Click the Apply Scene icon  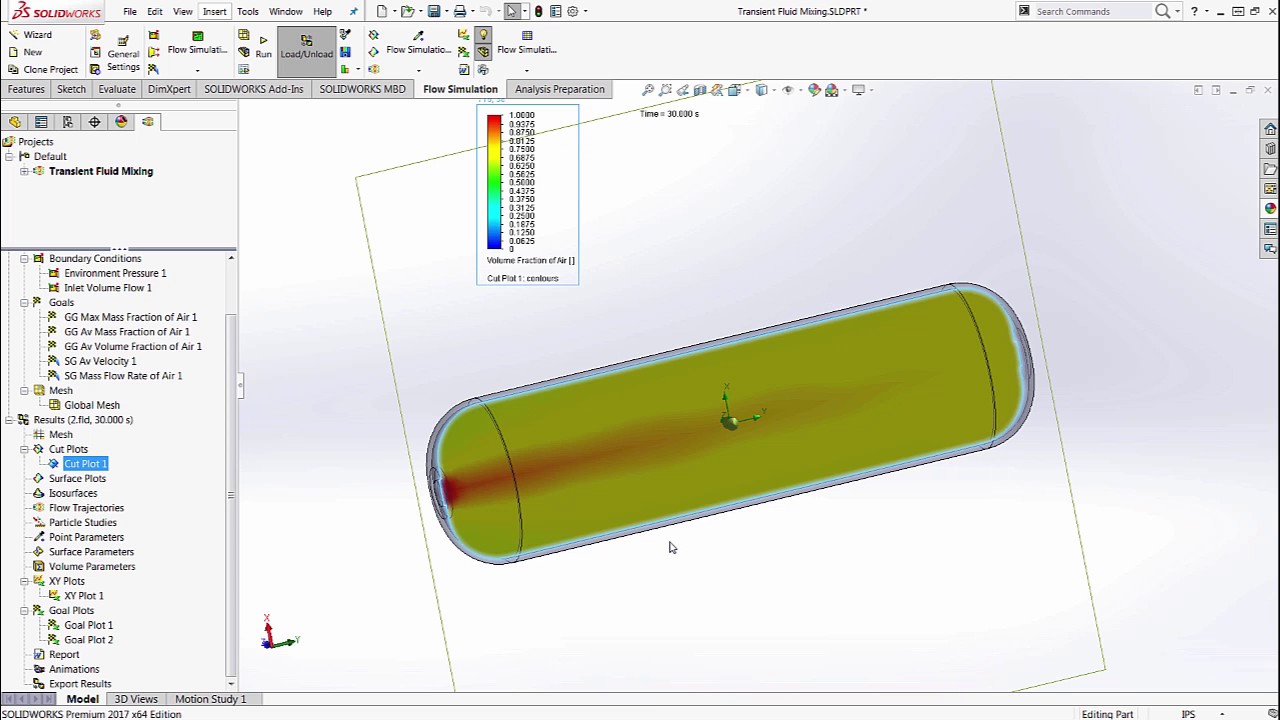pyautogui.click(x=831, y=90)
